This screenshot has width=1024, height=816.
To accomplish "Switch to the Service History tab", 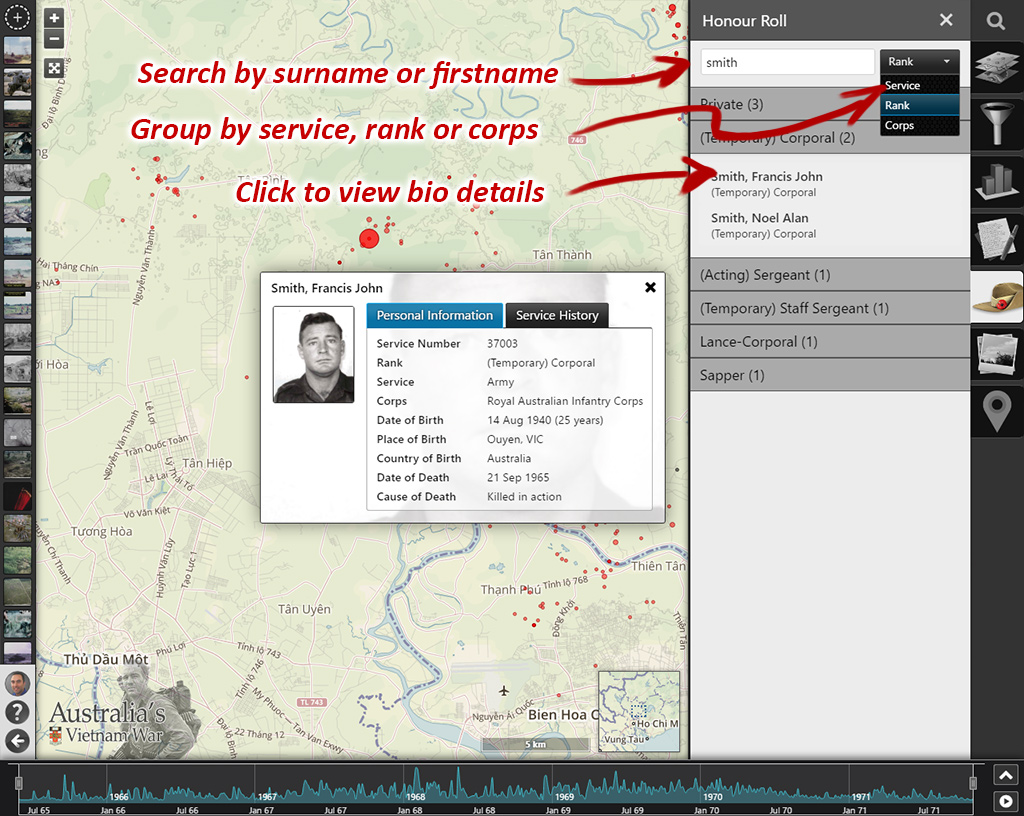I will point(557,316).
